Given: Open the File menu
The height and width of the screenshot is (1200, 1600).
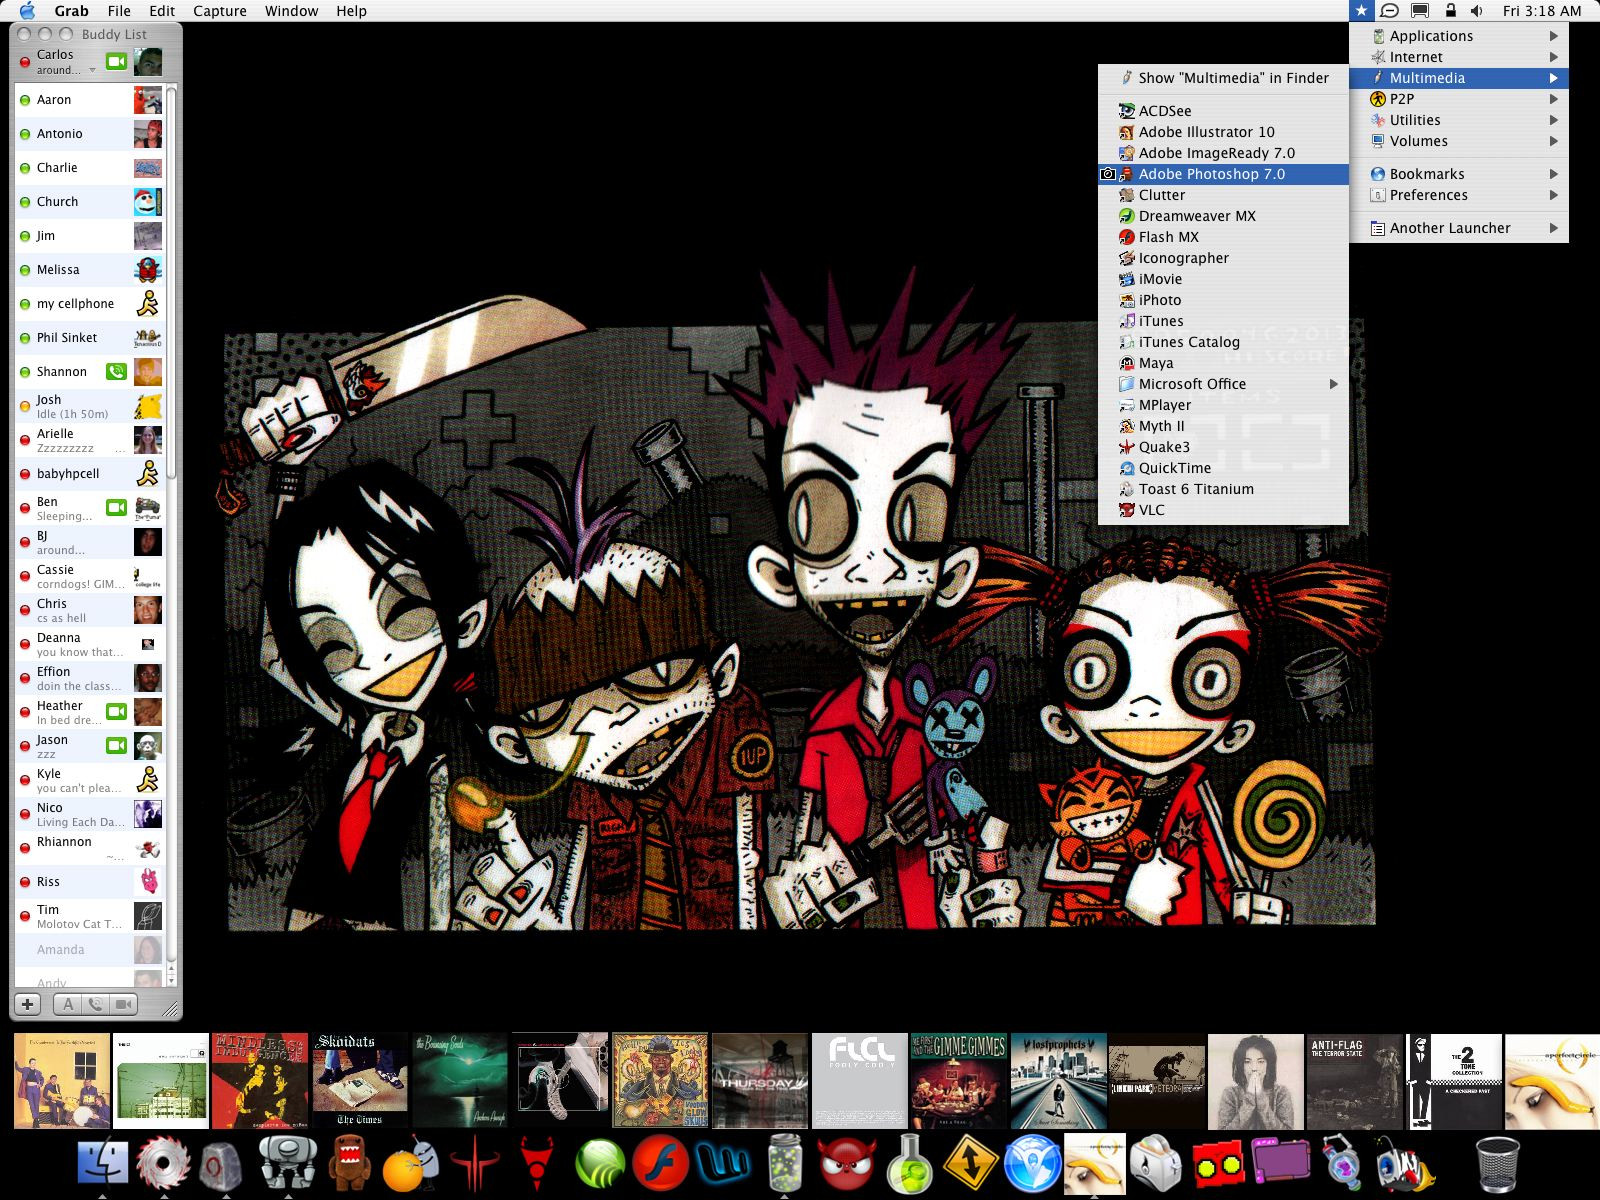Looking at the screenshot, I should 119,11.
